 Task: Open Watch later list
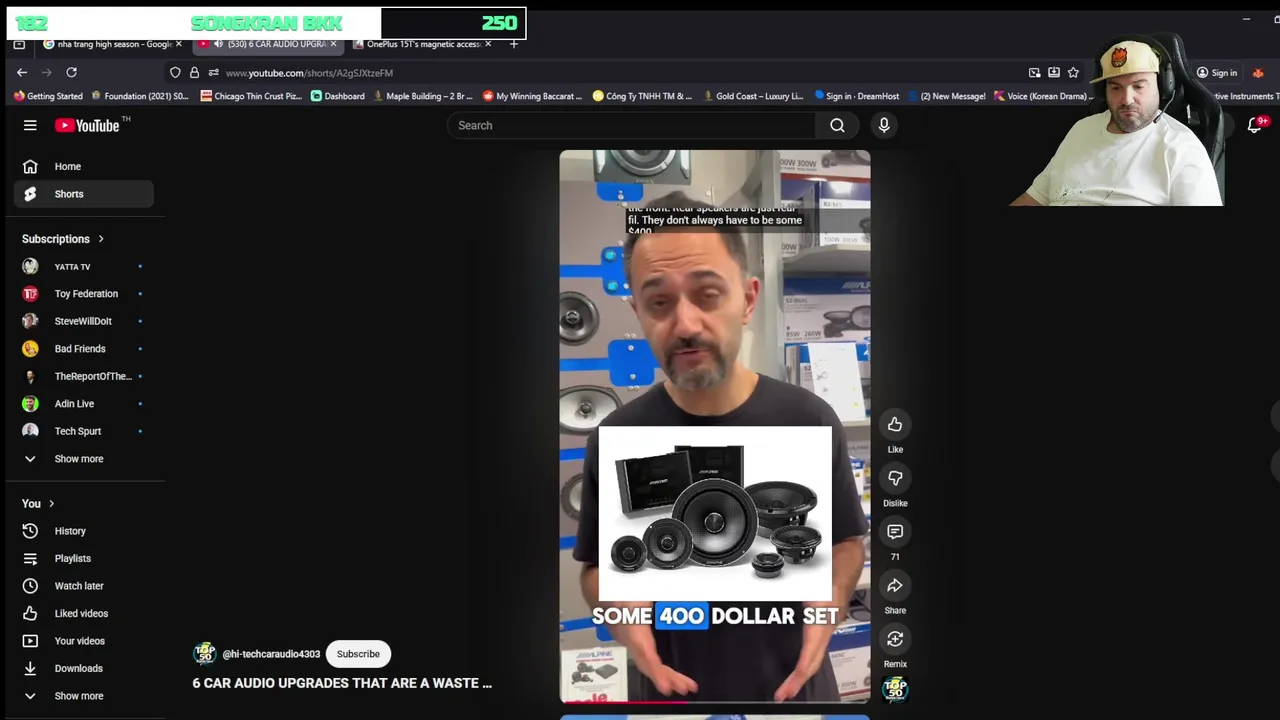point(84,586)
